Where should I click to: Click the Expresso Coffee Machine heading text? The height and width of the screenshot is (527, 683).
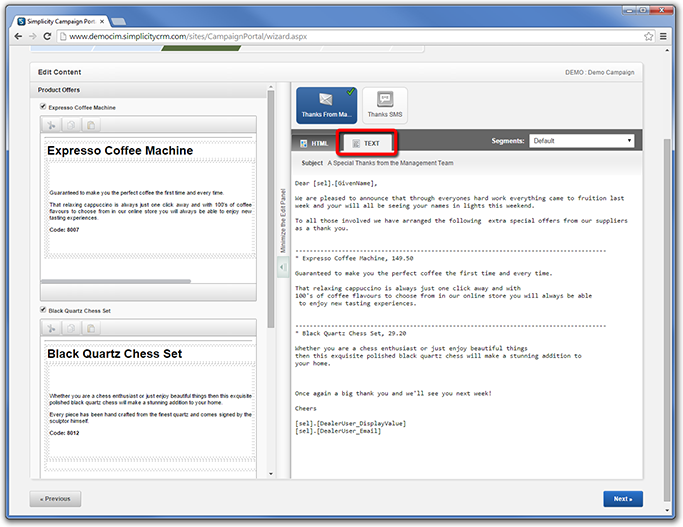click(x=120, y=151)
